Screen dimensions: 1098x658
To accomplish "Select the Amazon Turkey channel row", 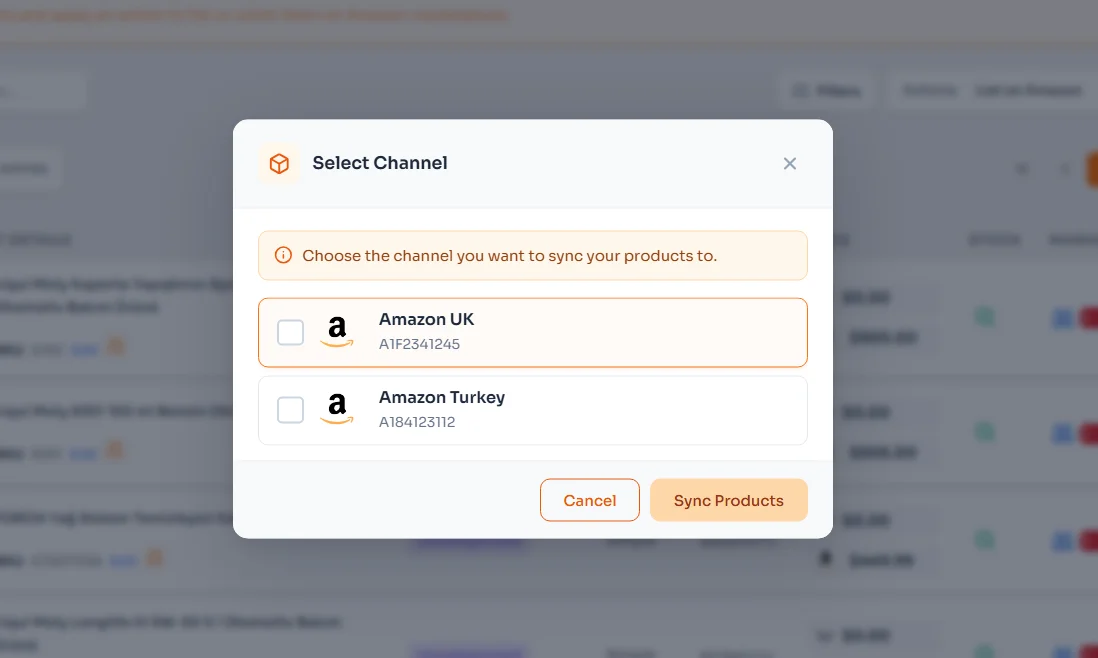I will (533, 409).
